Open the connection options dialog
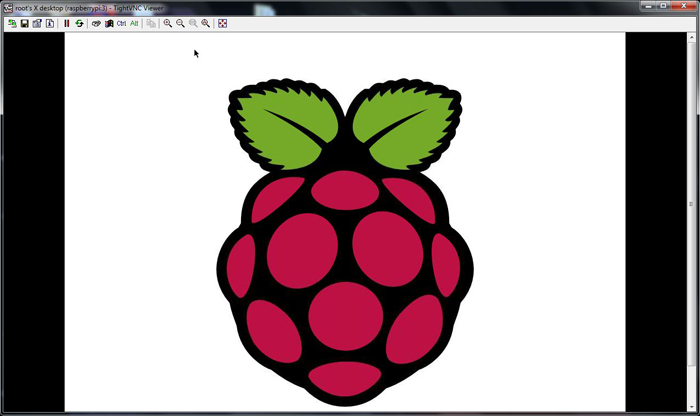 [37, 24]
